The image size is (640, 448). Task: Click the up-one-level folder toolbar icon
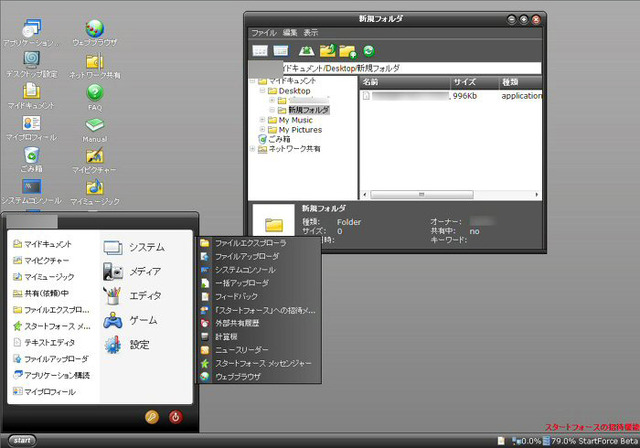pyautogui.click(x=328, y=50)
